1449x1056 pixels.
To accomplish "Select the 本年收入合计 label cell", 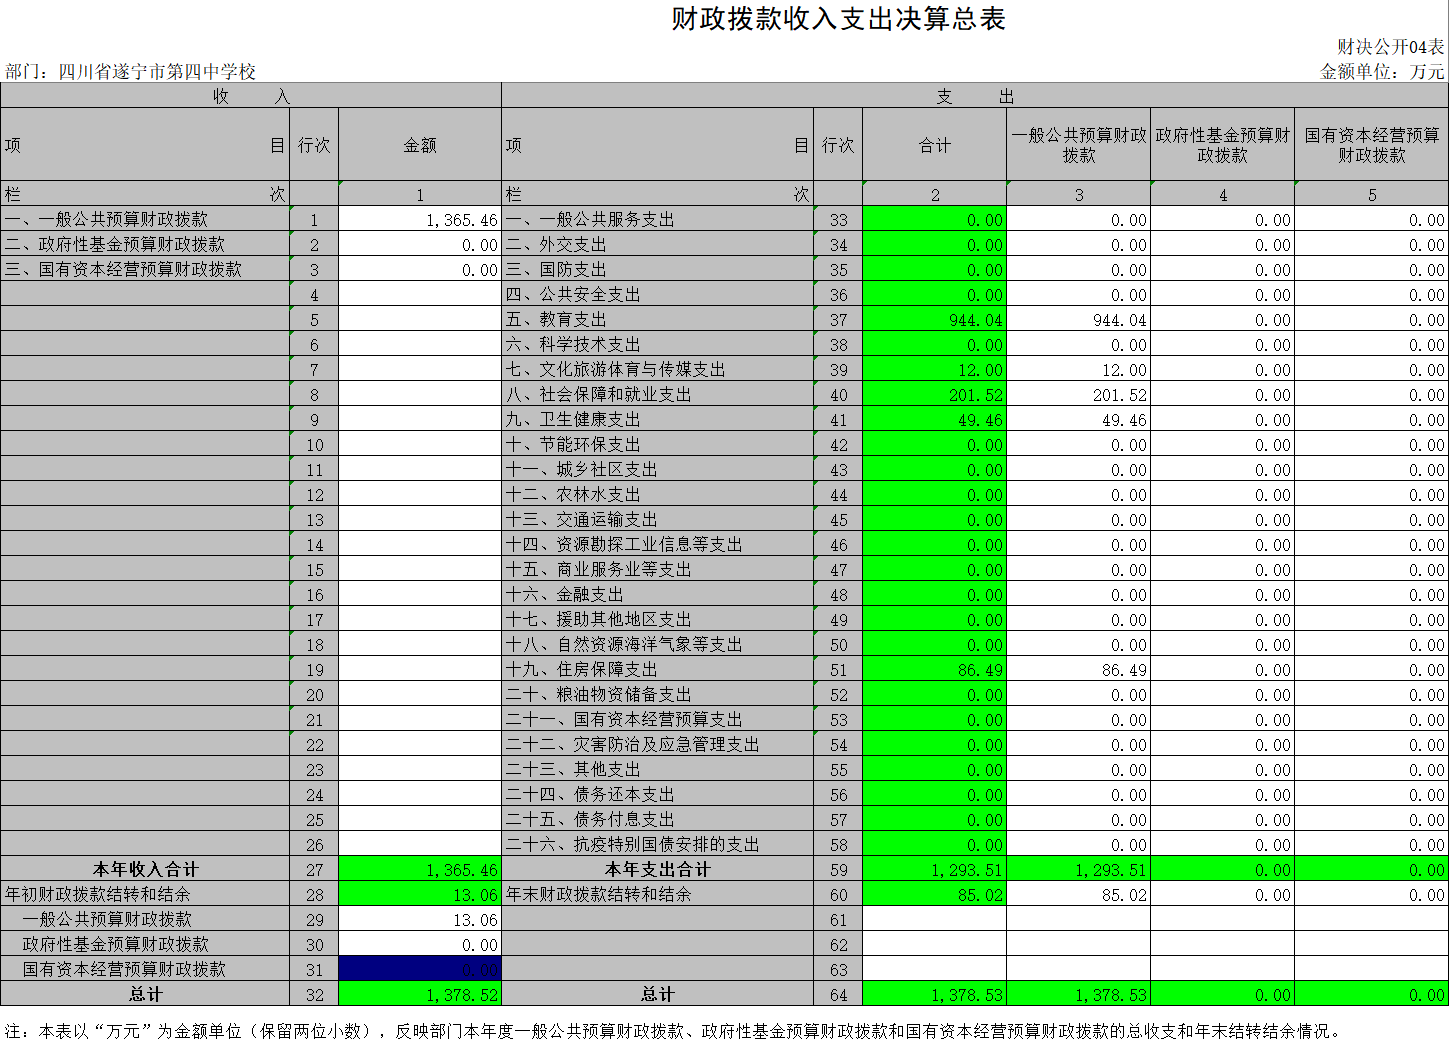I will (145, 869).
